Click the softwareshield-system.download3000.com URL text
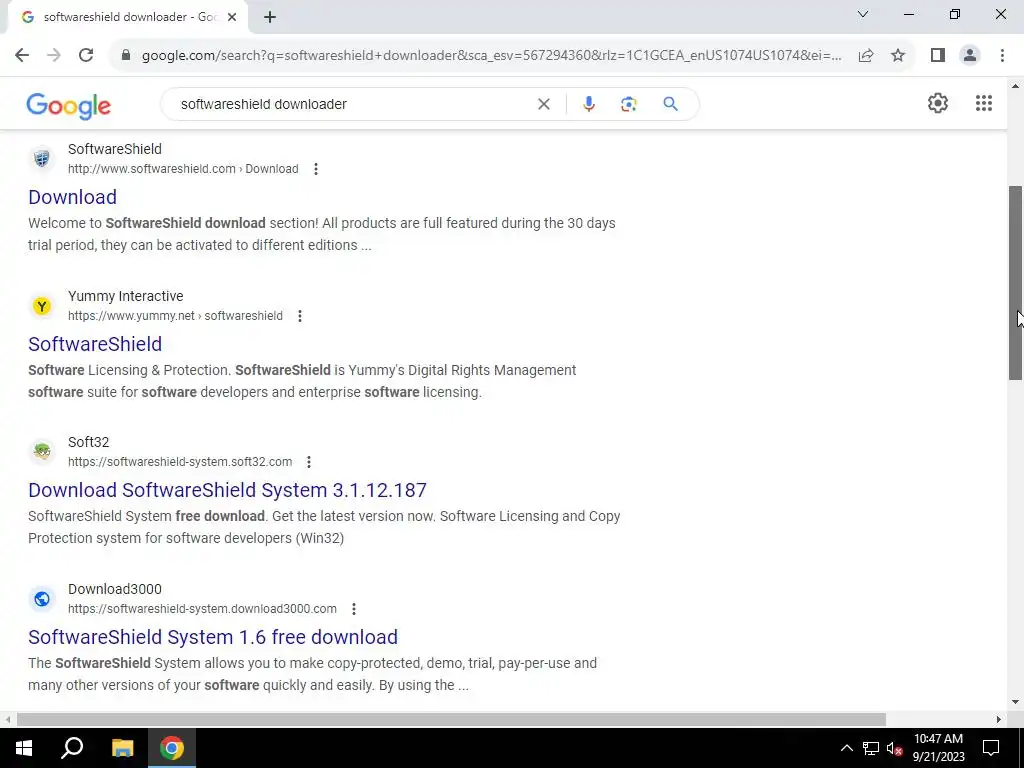The image size is (1024, 768). tap(202, 609)
